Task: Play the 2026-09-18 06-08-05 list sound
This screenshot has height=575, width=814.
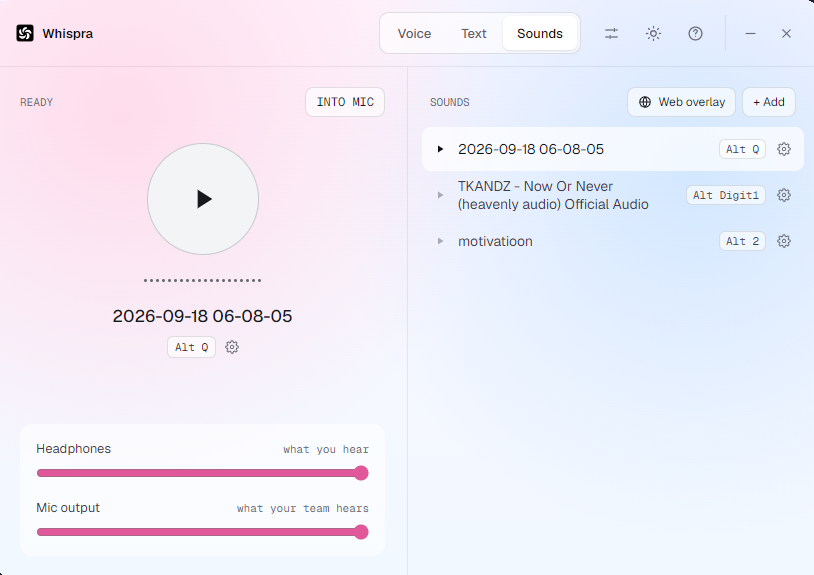Action: [x=440, y=149]
